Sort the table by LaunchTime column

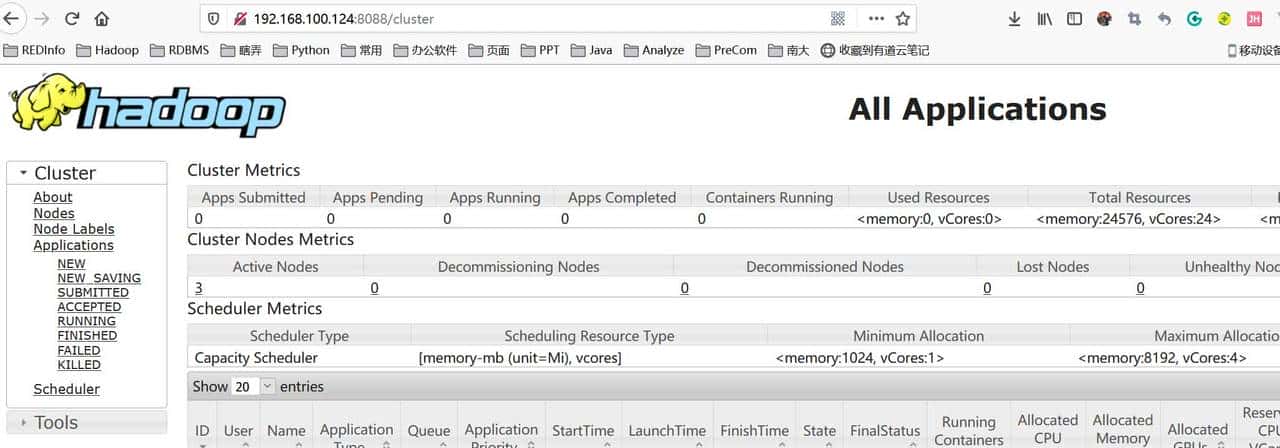(667, 431)
